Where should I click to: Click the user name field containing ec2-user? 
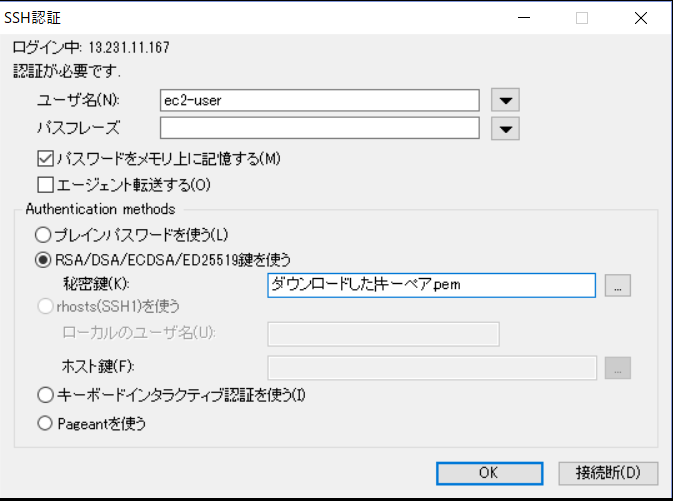click(x=320, y=100)
